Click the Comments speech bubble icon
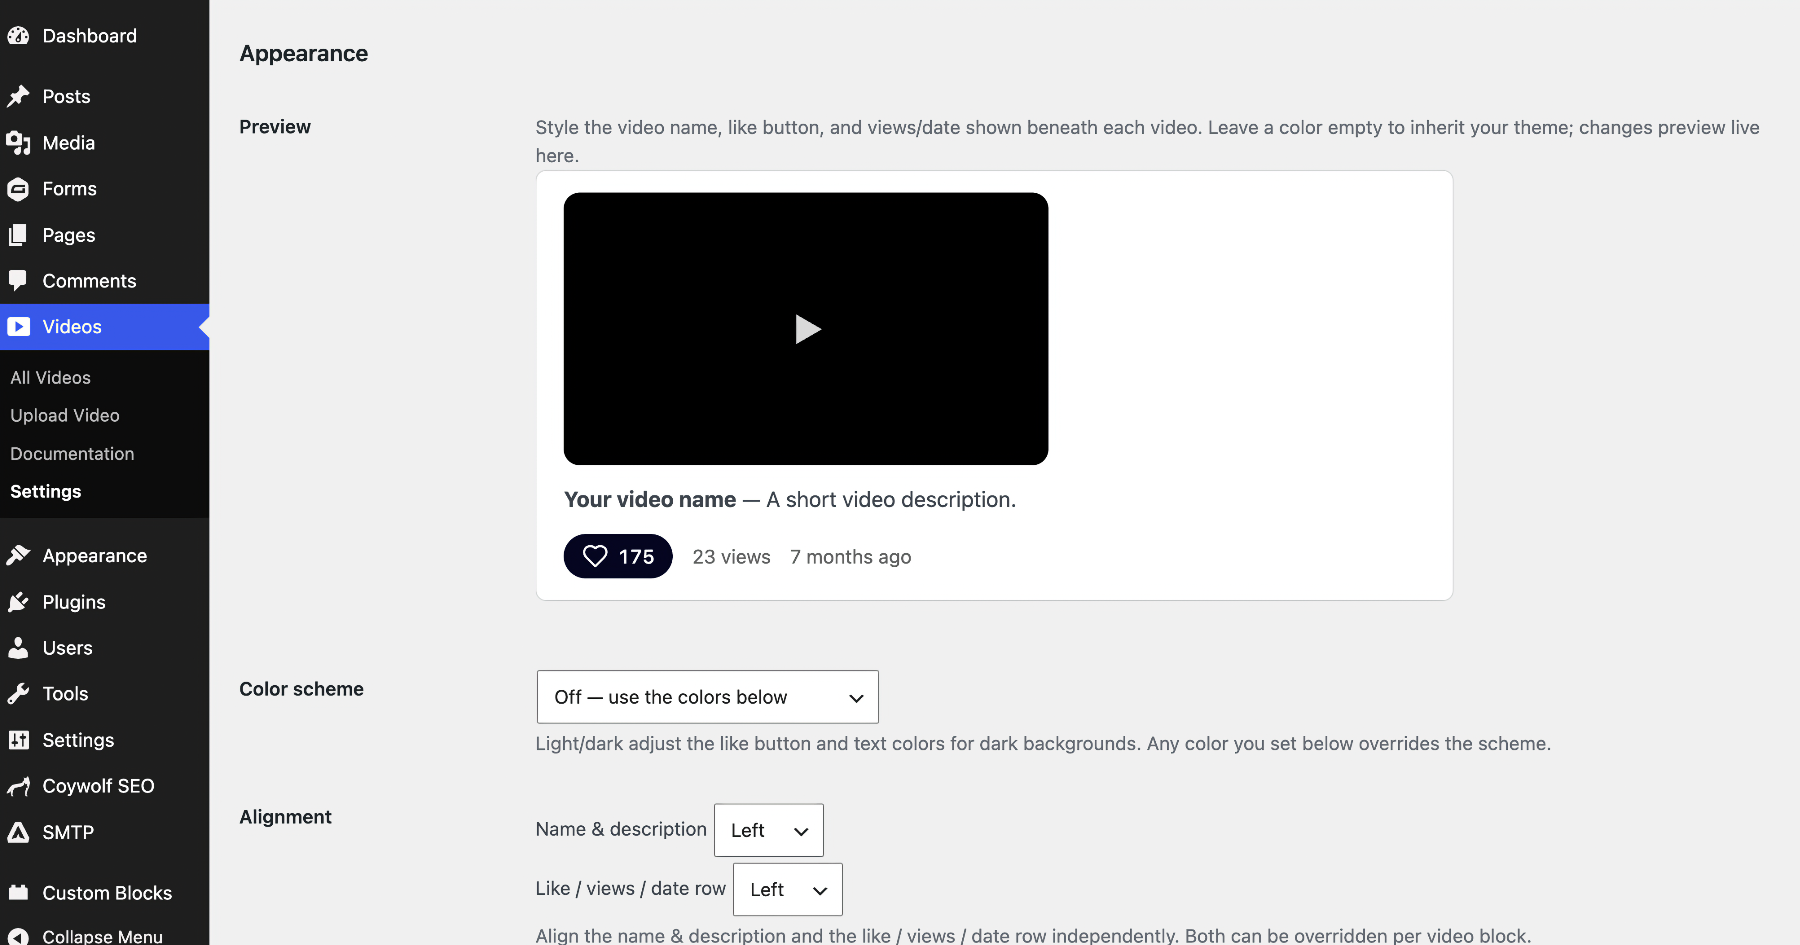This screenshot has width=1800, height=945. [x=18, y=281]
